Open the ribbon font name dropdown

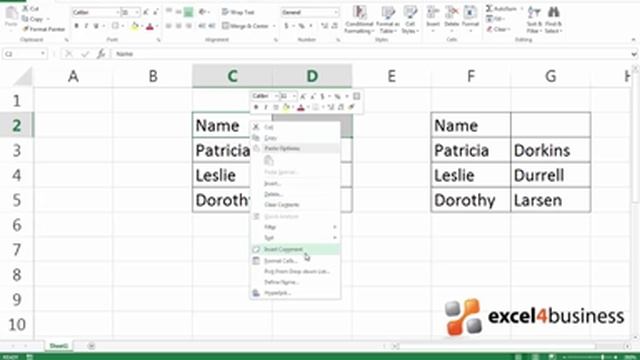tap(118, 12)
